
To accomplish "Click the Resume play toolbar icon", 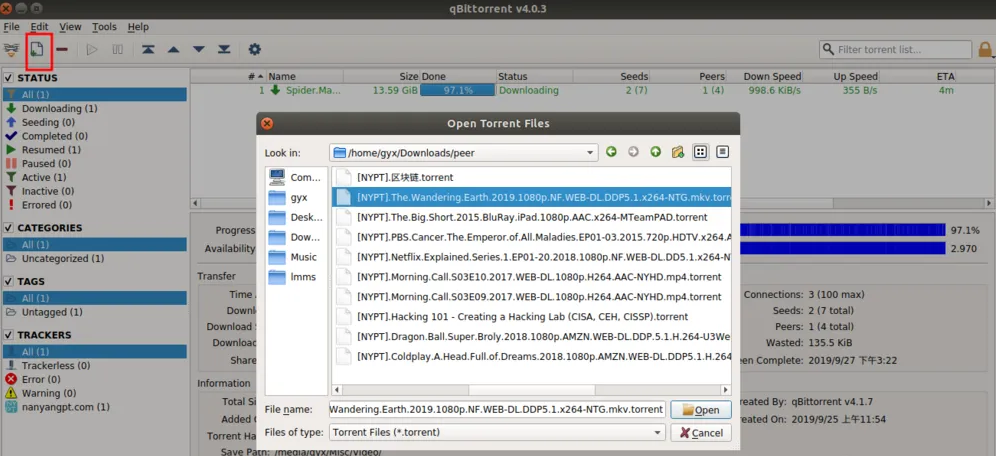I will point(92,50).
